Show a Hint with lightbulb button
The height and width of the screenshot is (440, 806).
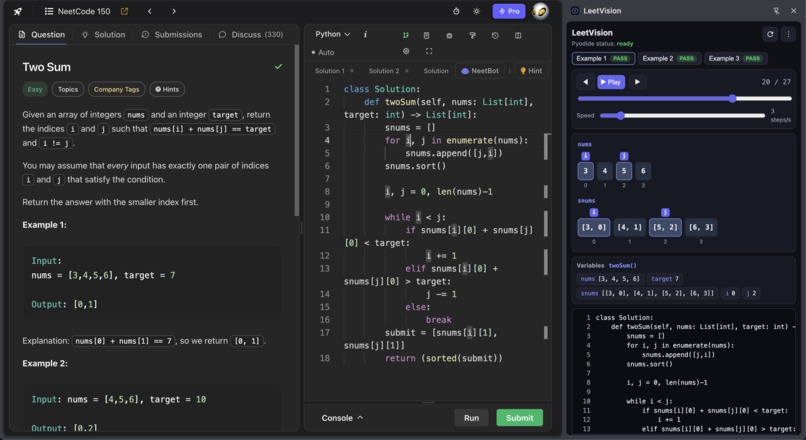531,71
